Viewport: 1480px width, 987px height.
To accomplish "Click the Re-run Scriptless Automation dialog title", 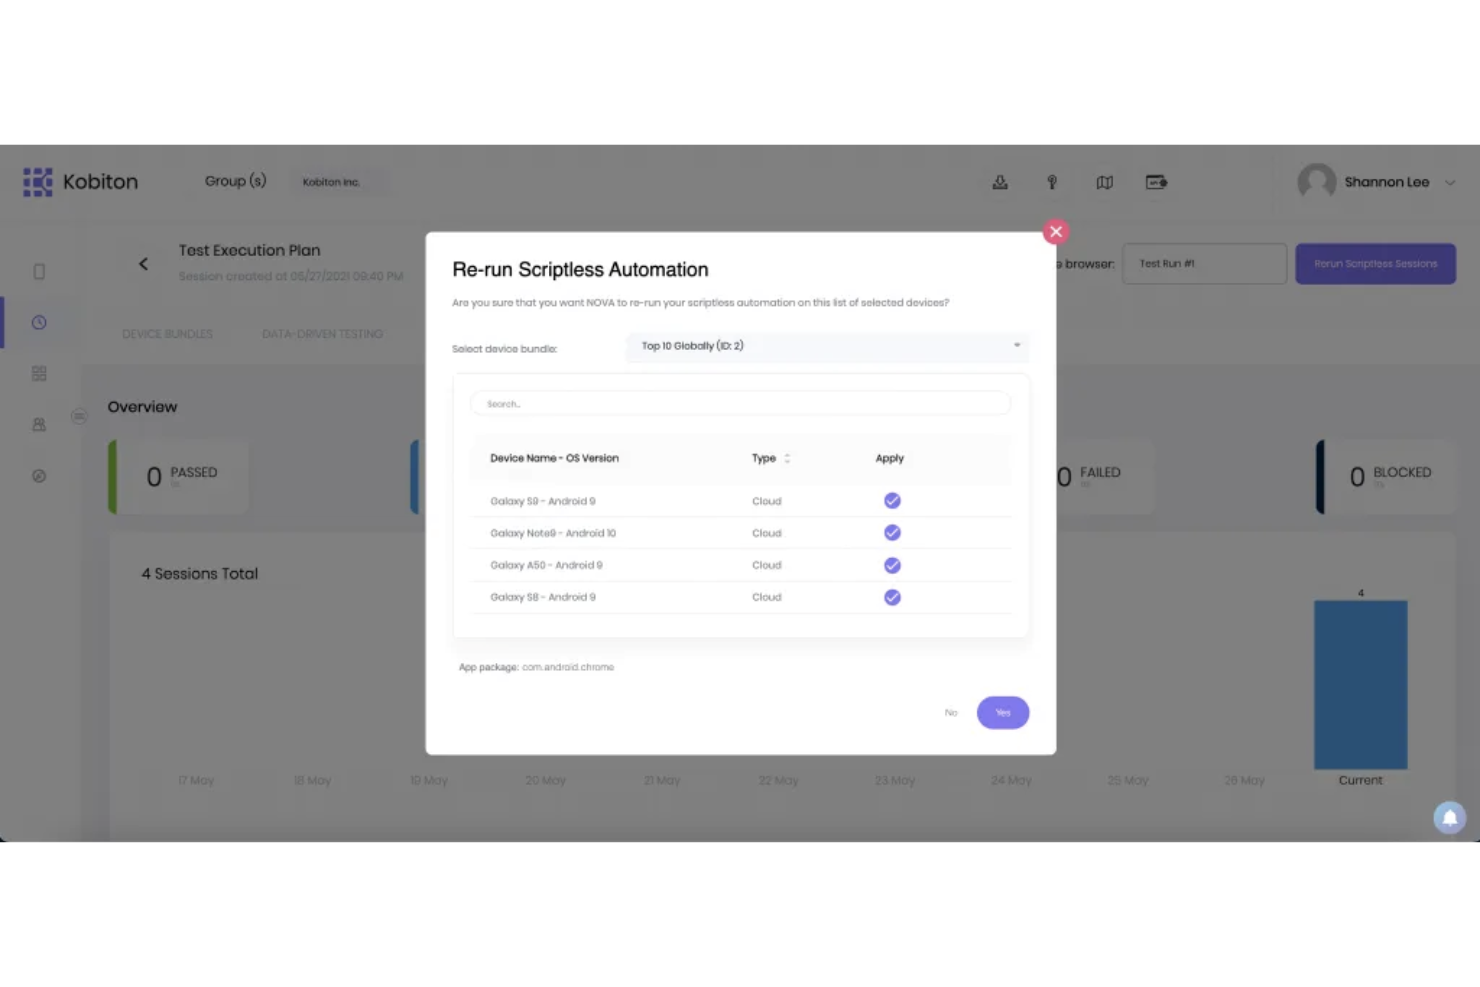I will coord(580,270).
